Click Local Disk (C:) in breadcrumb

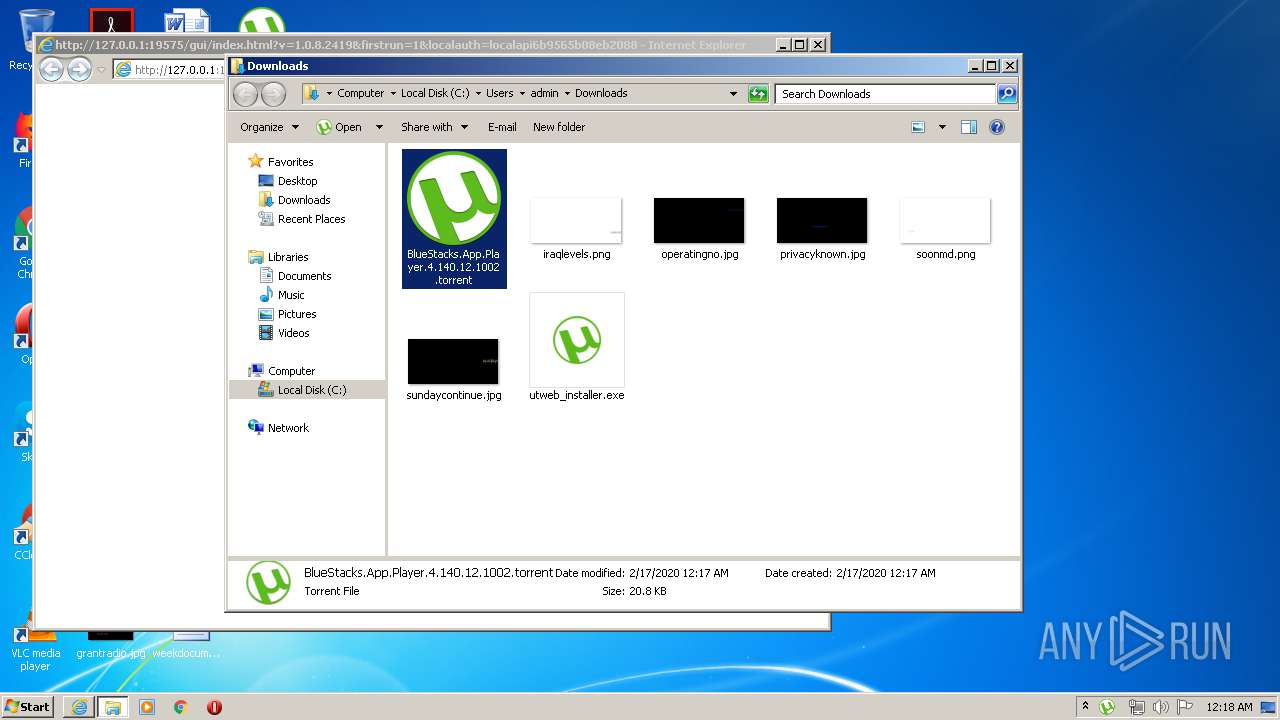click(x=435, y=93)
